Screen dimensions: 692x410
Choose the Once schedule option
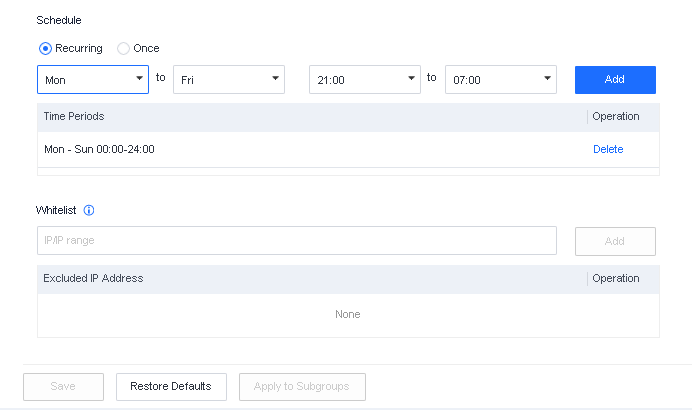124,48
